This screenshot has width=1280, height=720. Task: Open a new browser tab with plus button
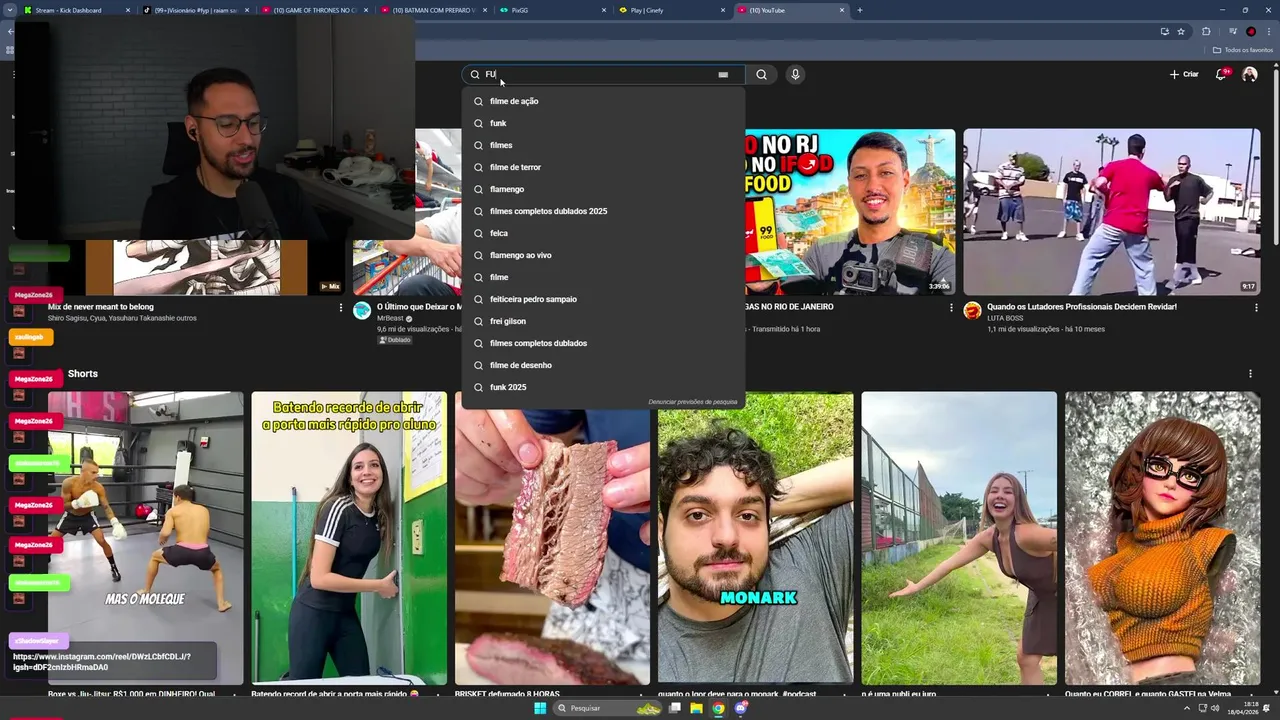click(860, 10)
